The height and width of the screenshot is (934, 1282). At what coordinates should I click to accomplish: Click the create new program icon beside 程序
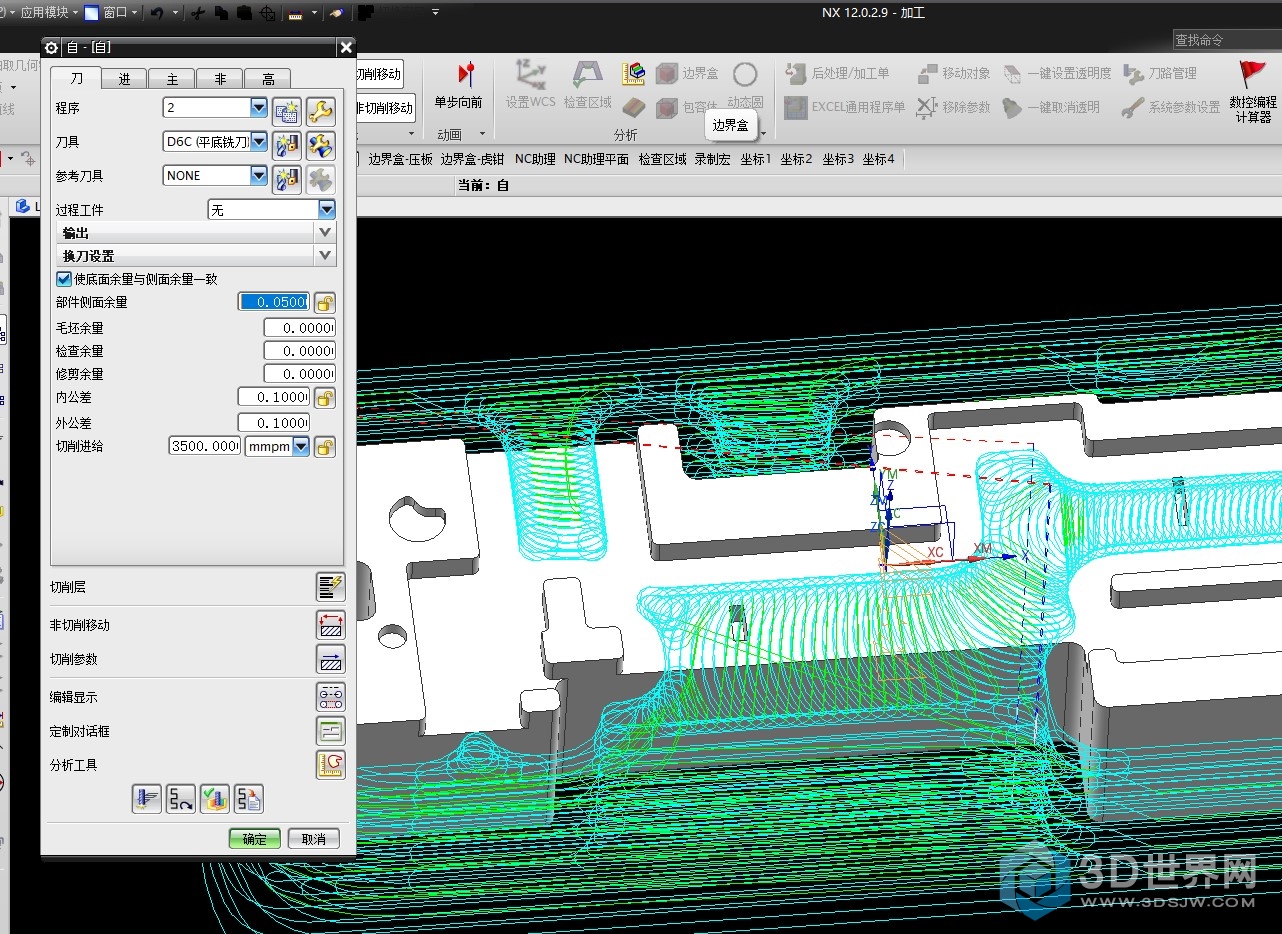tap(287, 111)
